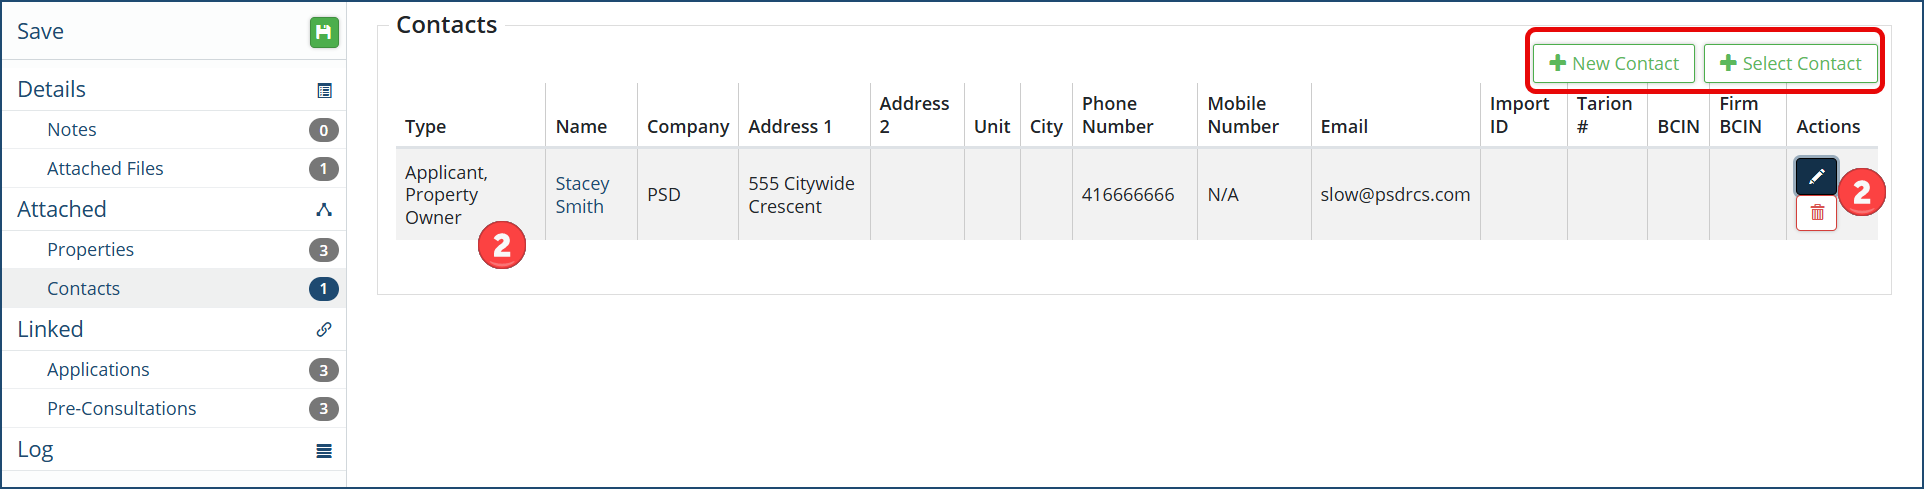Click the Linked chain icon
The image size is (1924, 489).
pyautogui.click(x=324, y=330)
